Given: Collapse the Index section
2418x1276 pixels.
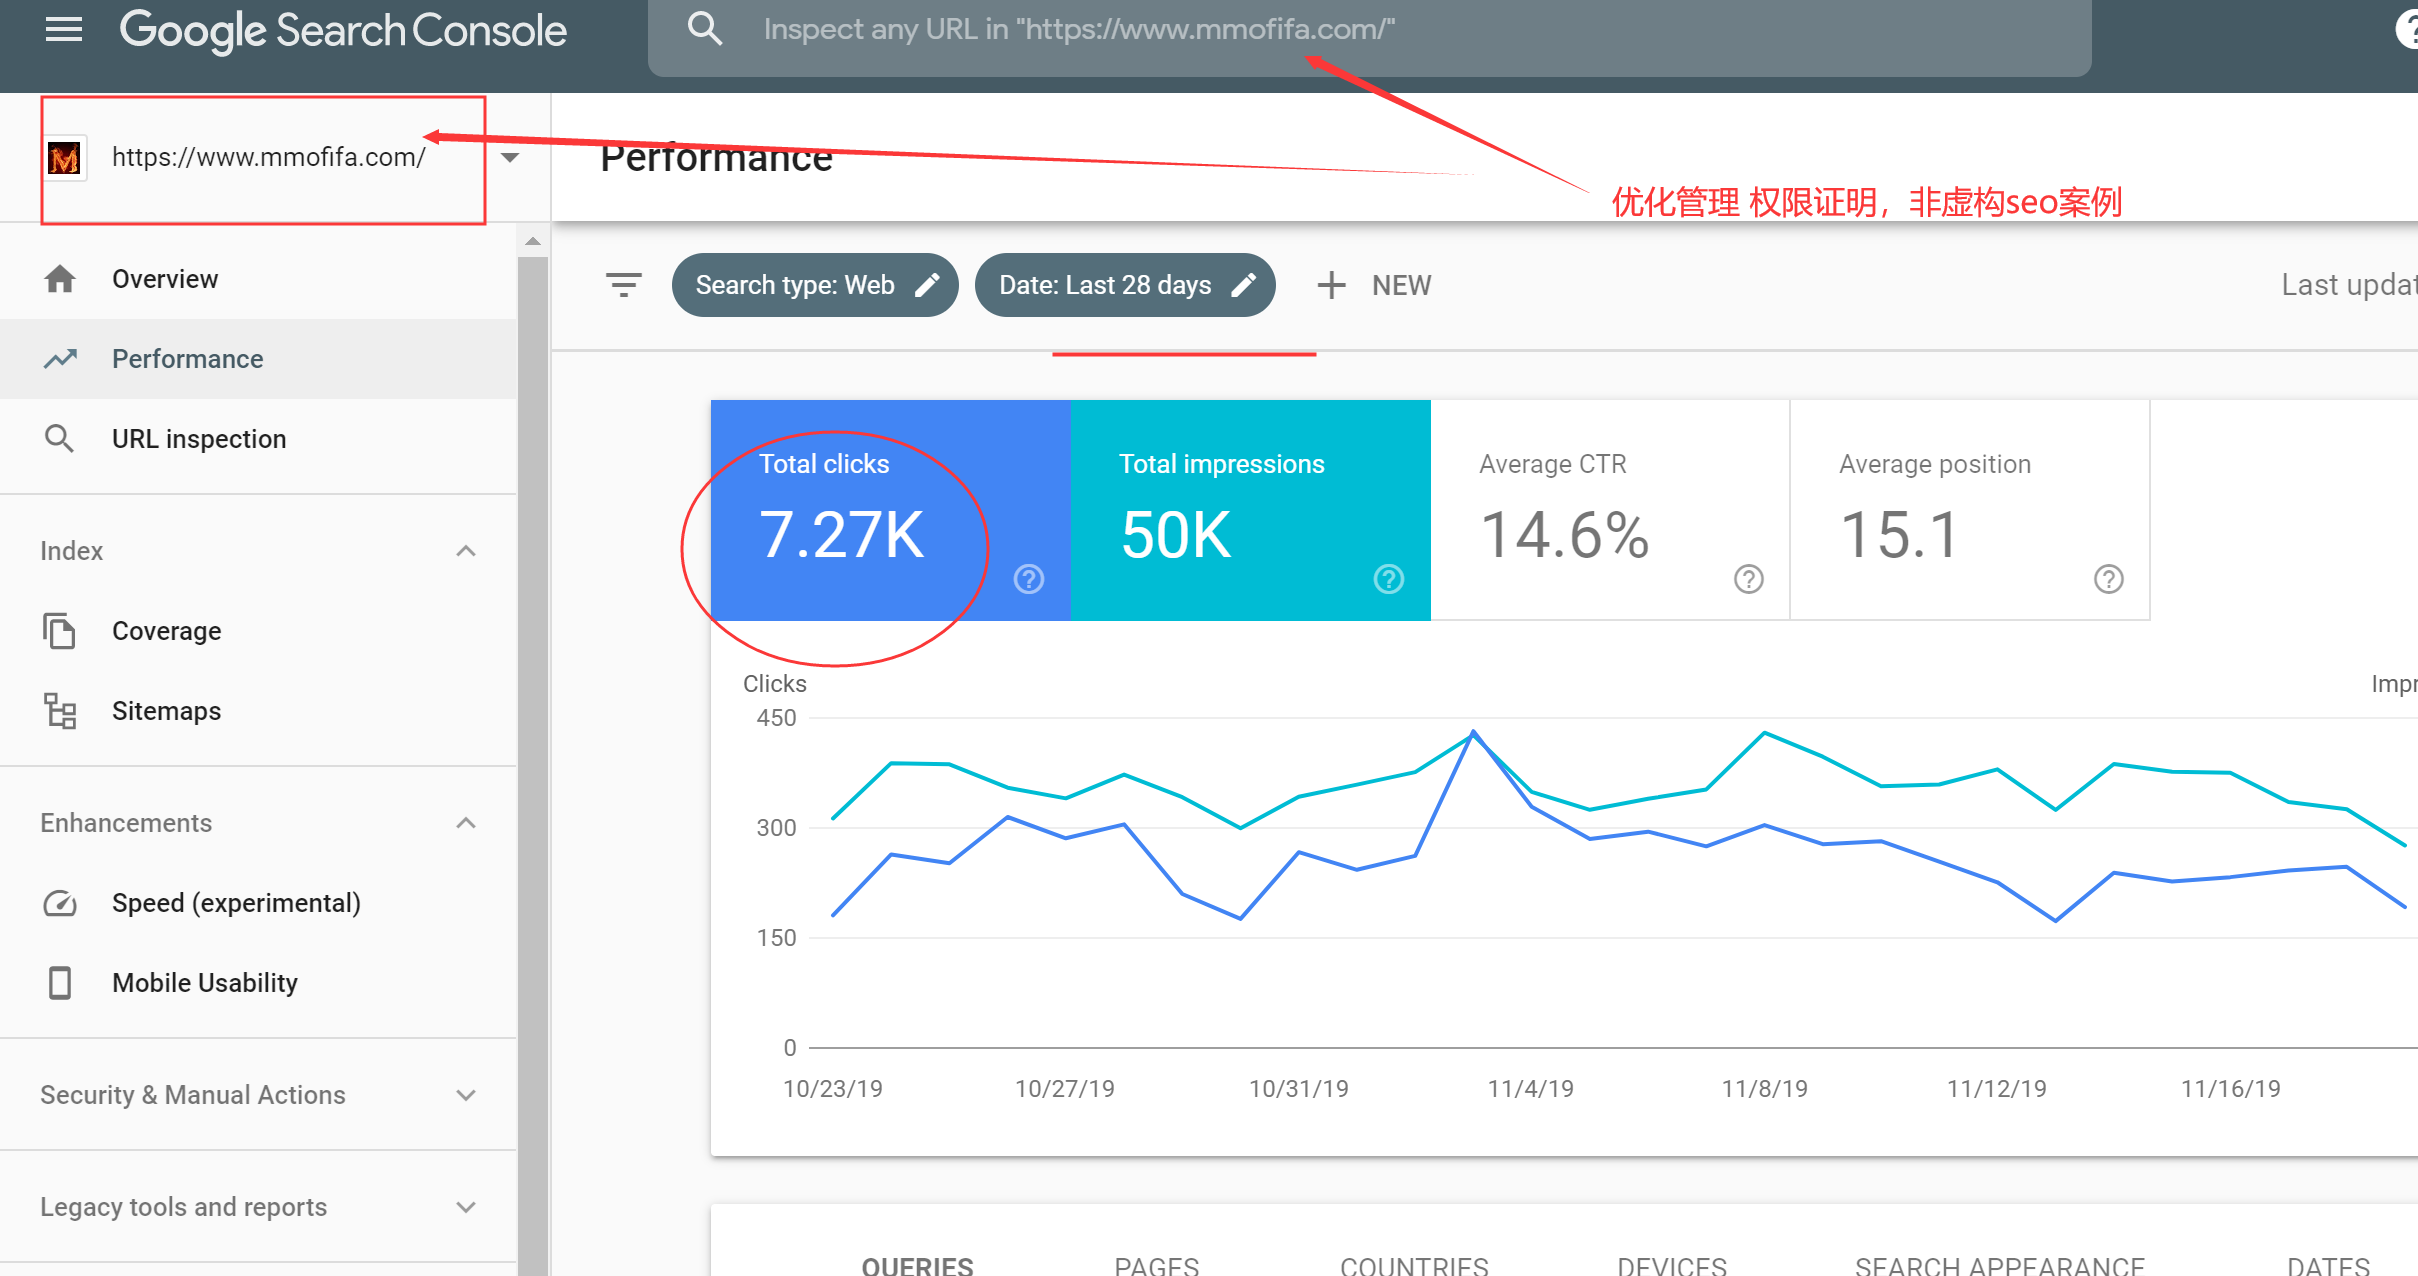Looking at the screenshot, I should click(466, 551).
